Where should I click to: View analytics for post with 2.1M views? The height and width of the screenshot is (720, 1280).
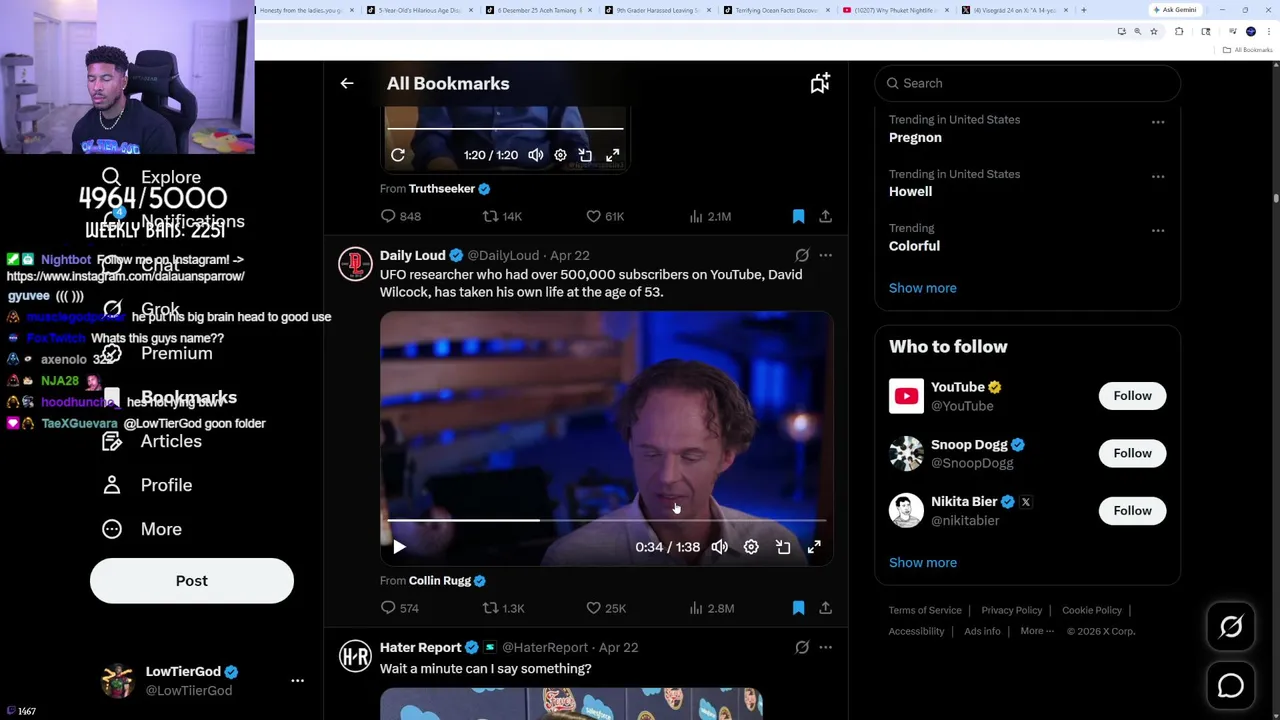(710, 216)
